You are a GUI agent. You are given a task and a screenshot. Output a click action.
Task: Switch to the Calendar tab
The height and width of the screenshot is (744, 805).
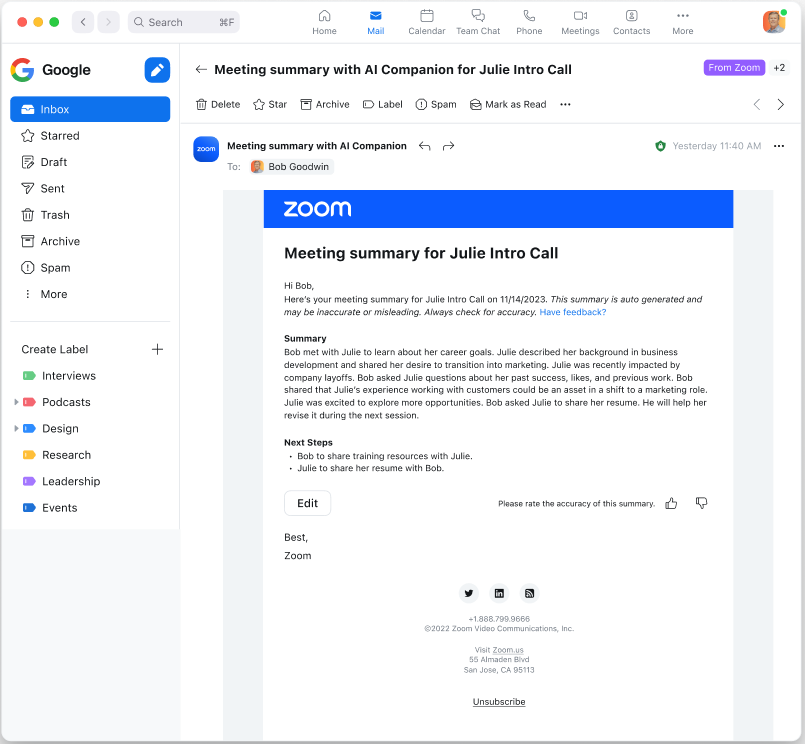tap(427, 22)
